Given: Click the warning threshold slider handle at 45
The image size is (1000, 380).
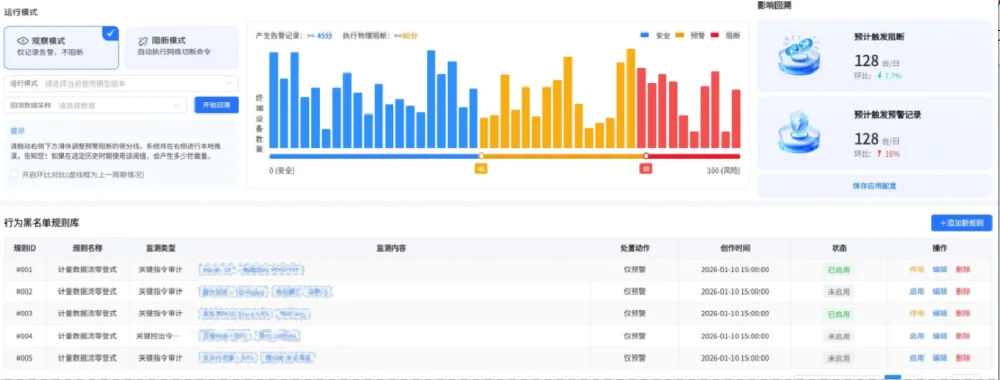Looking at the screenshot, I should [x=481, y=156].
